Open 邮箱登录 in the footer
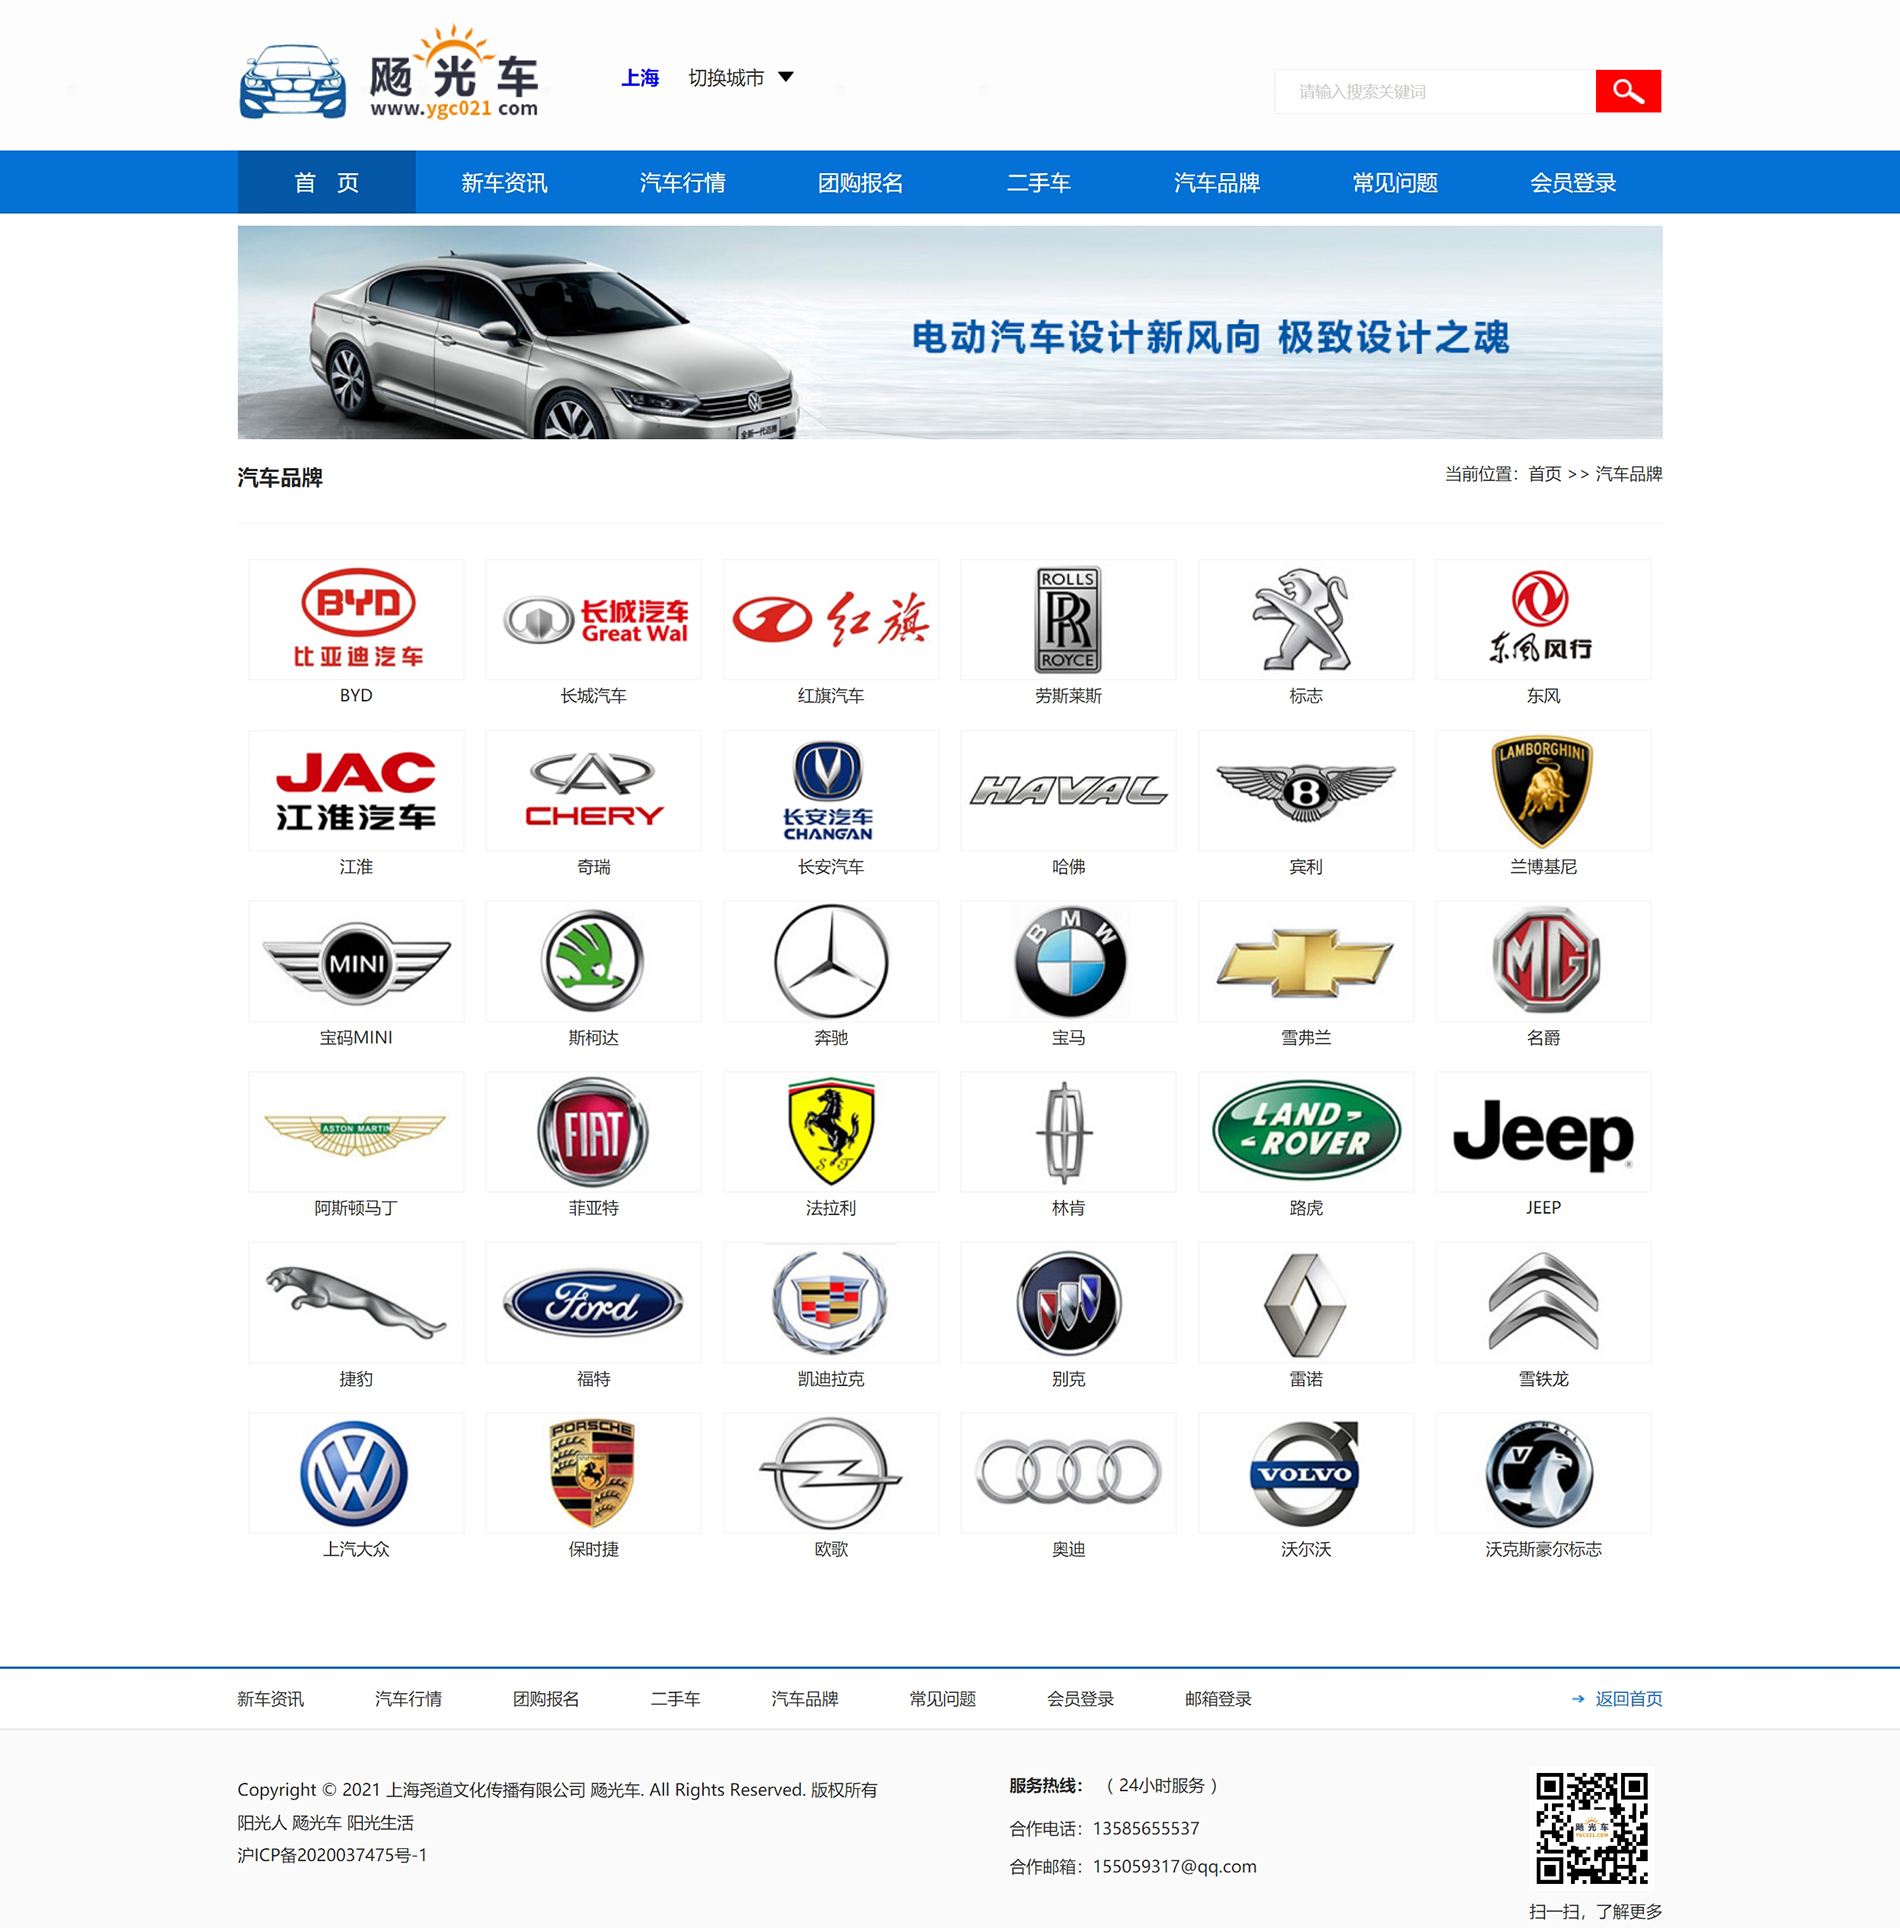 click(x=1218, y=1698)
